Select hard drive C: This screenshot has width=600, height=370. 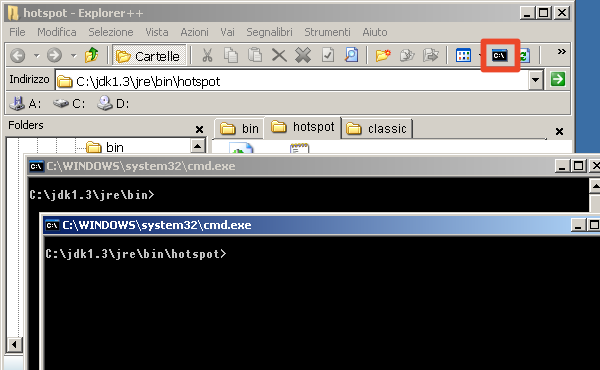(69, 104)
